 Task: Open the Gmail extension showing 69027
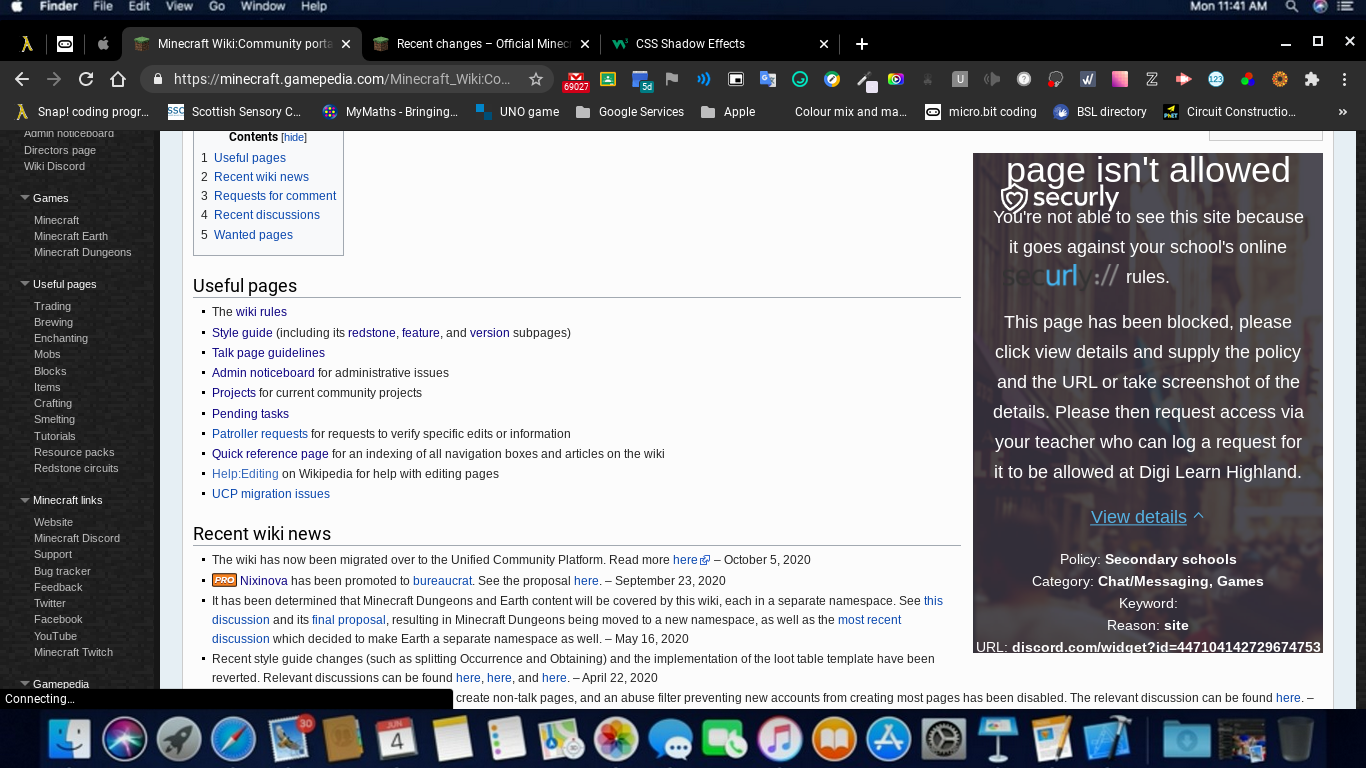point(576,80)
